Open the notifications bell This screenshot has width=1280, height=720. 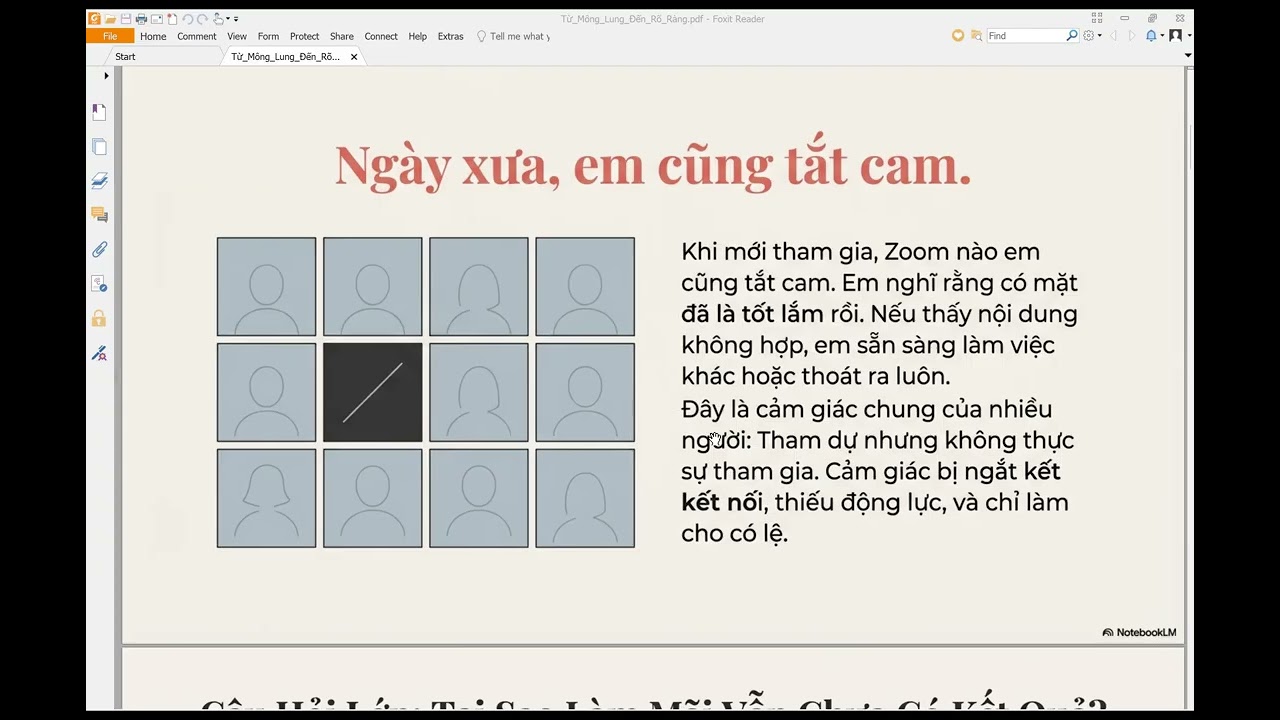(1151, 36)
